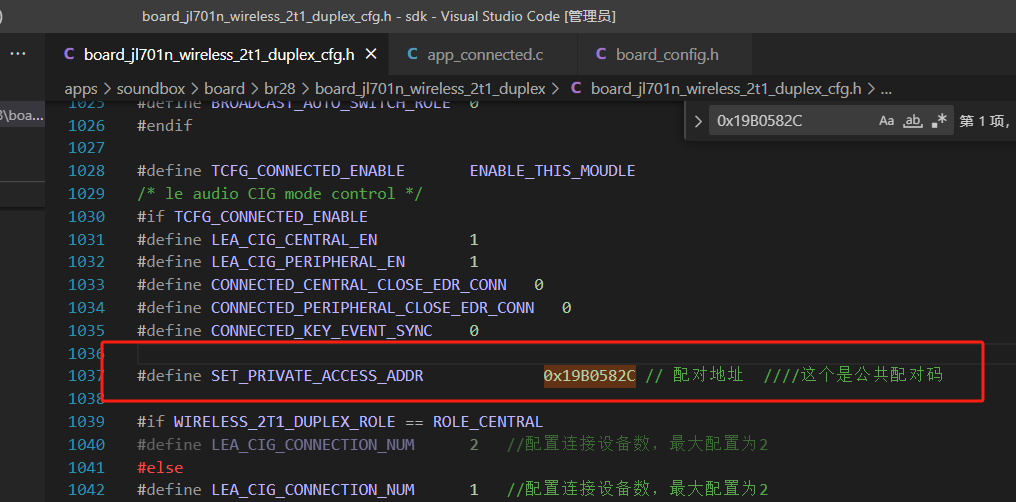Viewport: 1016px width, 502px height.
Task: Select the board_jl701n_wireless_2t1_duplex_cfg.h tab
Action: click(x=219, y=55)
